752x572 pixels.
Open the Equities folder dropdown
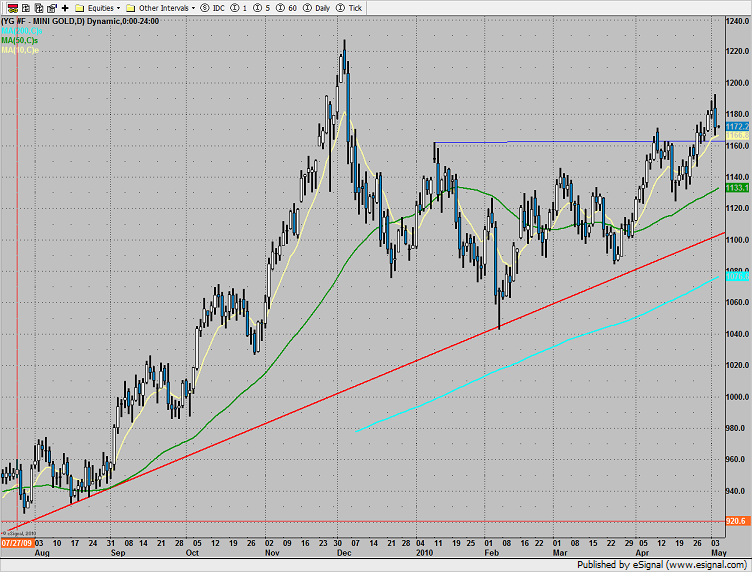click(97, 7)
